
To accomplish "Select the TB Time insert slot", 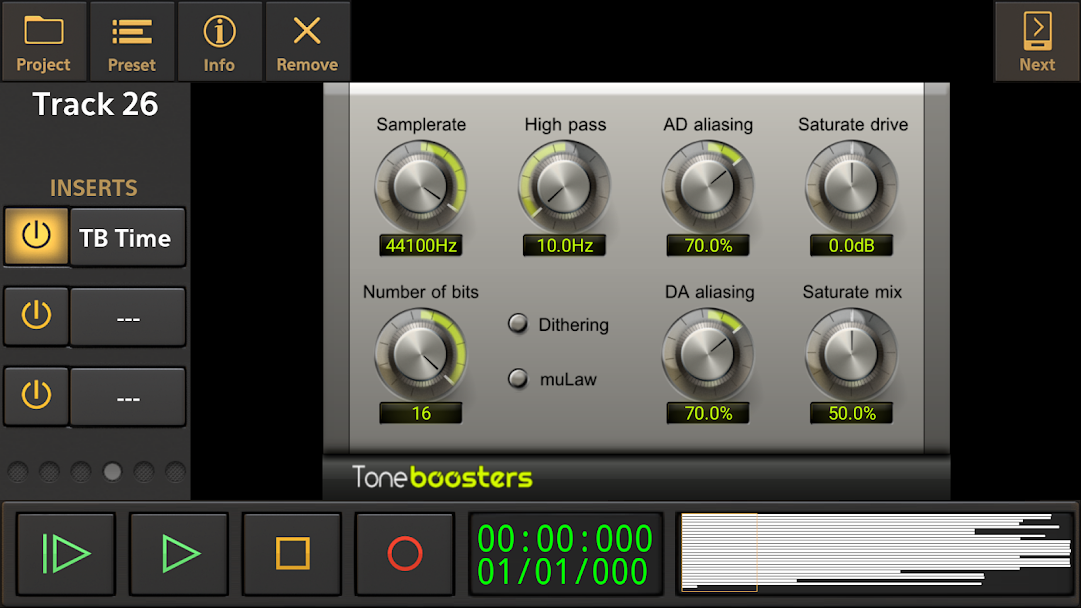I will (128, 237).
